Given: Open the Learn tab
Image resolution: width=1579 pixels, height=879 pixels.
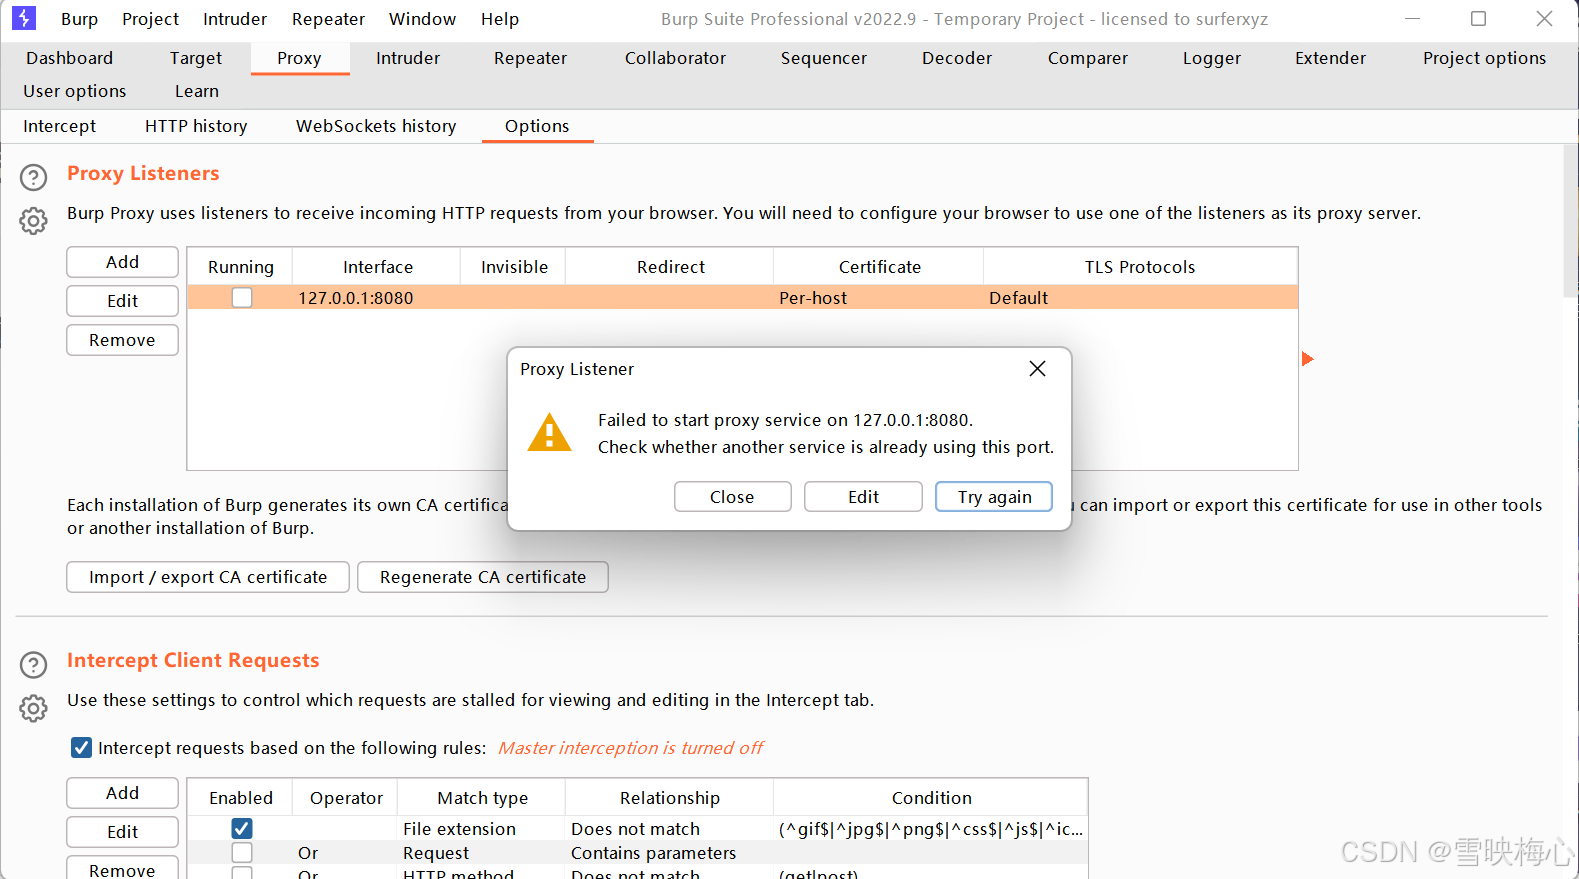Looking at the screenshot, I should [x=197, y=91].
